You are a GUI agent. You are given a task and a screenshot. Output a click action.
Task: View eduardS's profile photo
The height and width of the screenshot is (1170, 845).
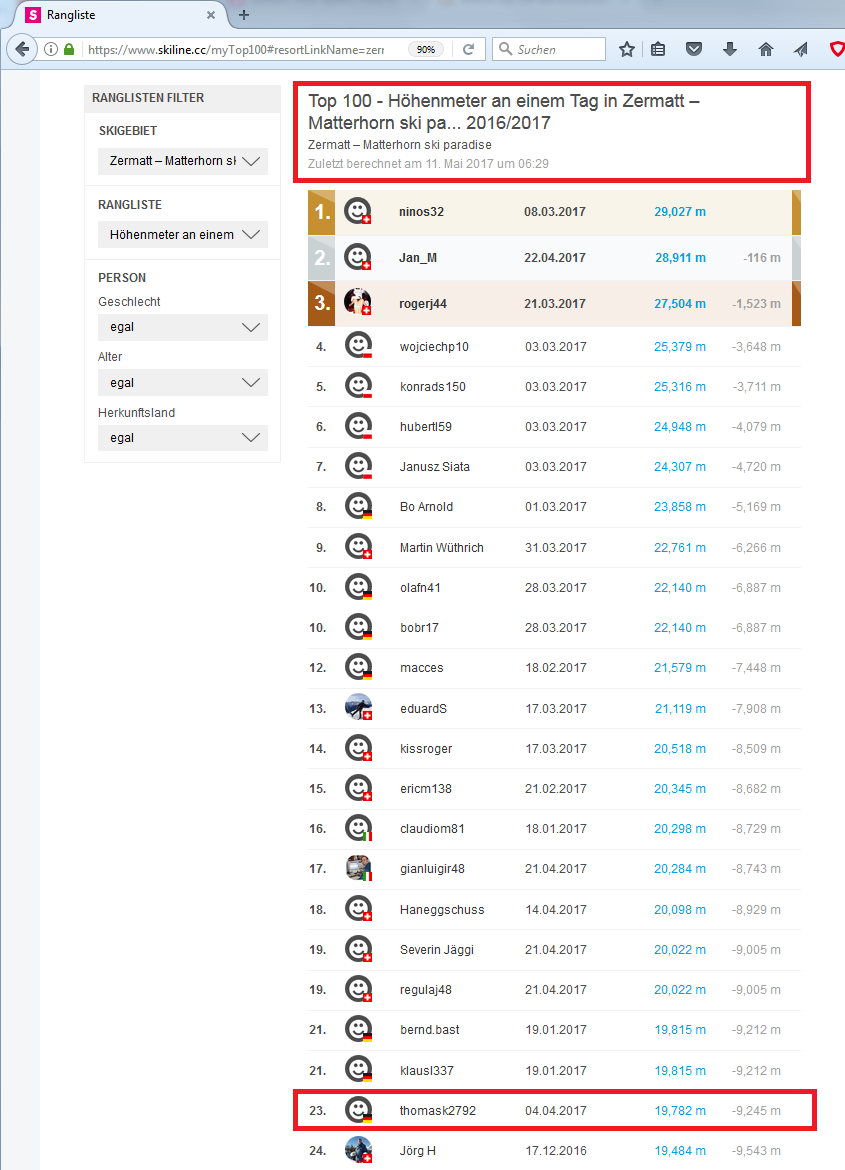(x=358, y=707)
